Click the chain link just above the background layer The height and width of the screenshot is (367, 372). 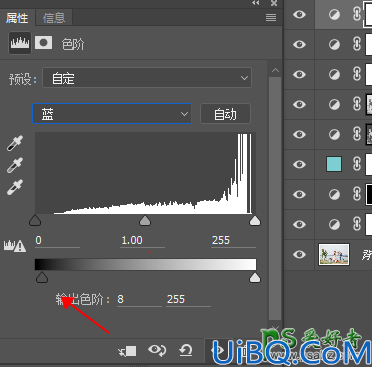click(357, 224)
